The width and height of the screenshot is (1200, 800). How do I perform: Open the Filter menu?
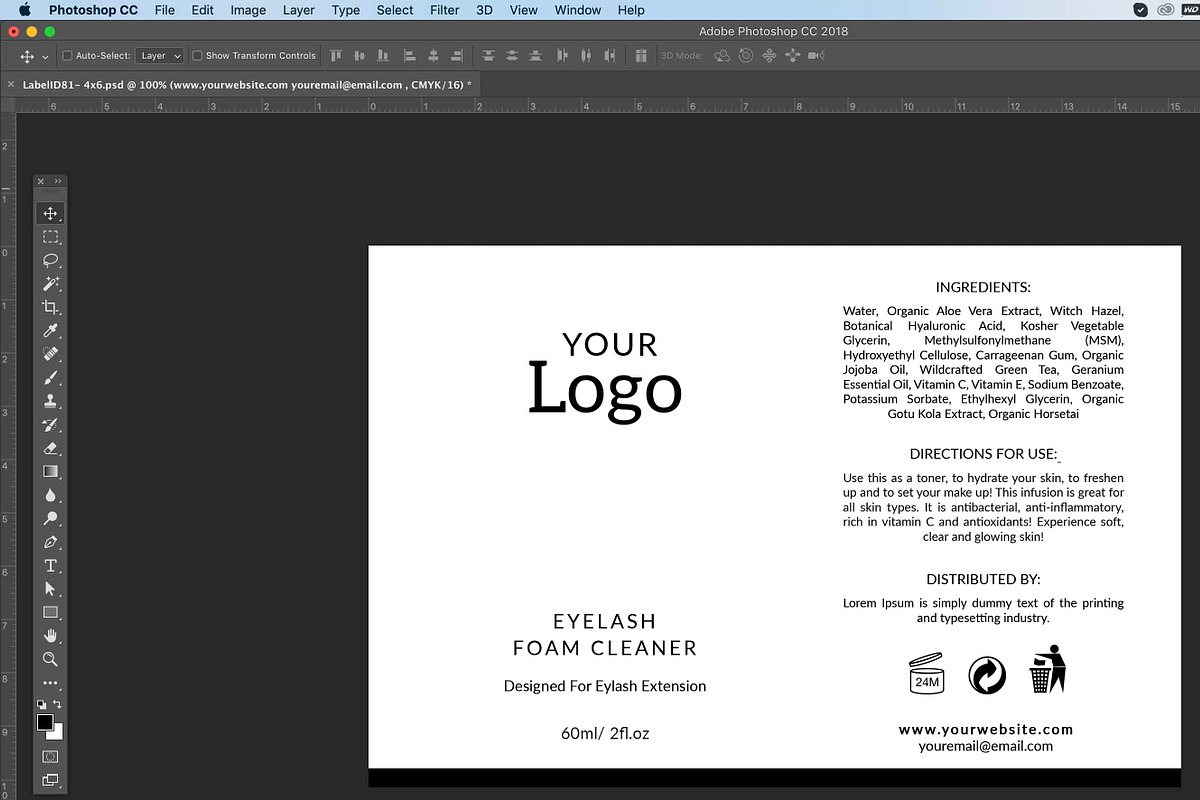coord(445,10)
